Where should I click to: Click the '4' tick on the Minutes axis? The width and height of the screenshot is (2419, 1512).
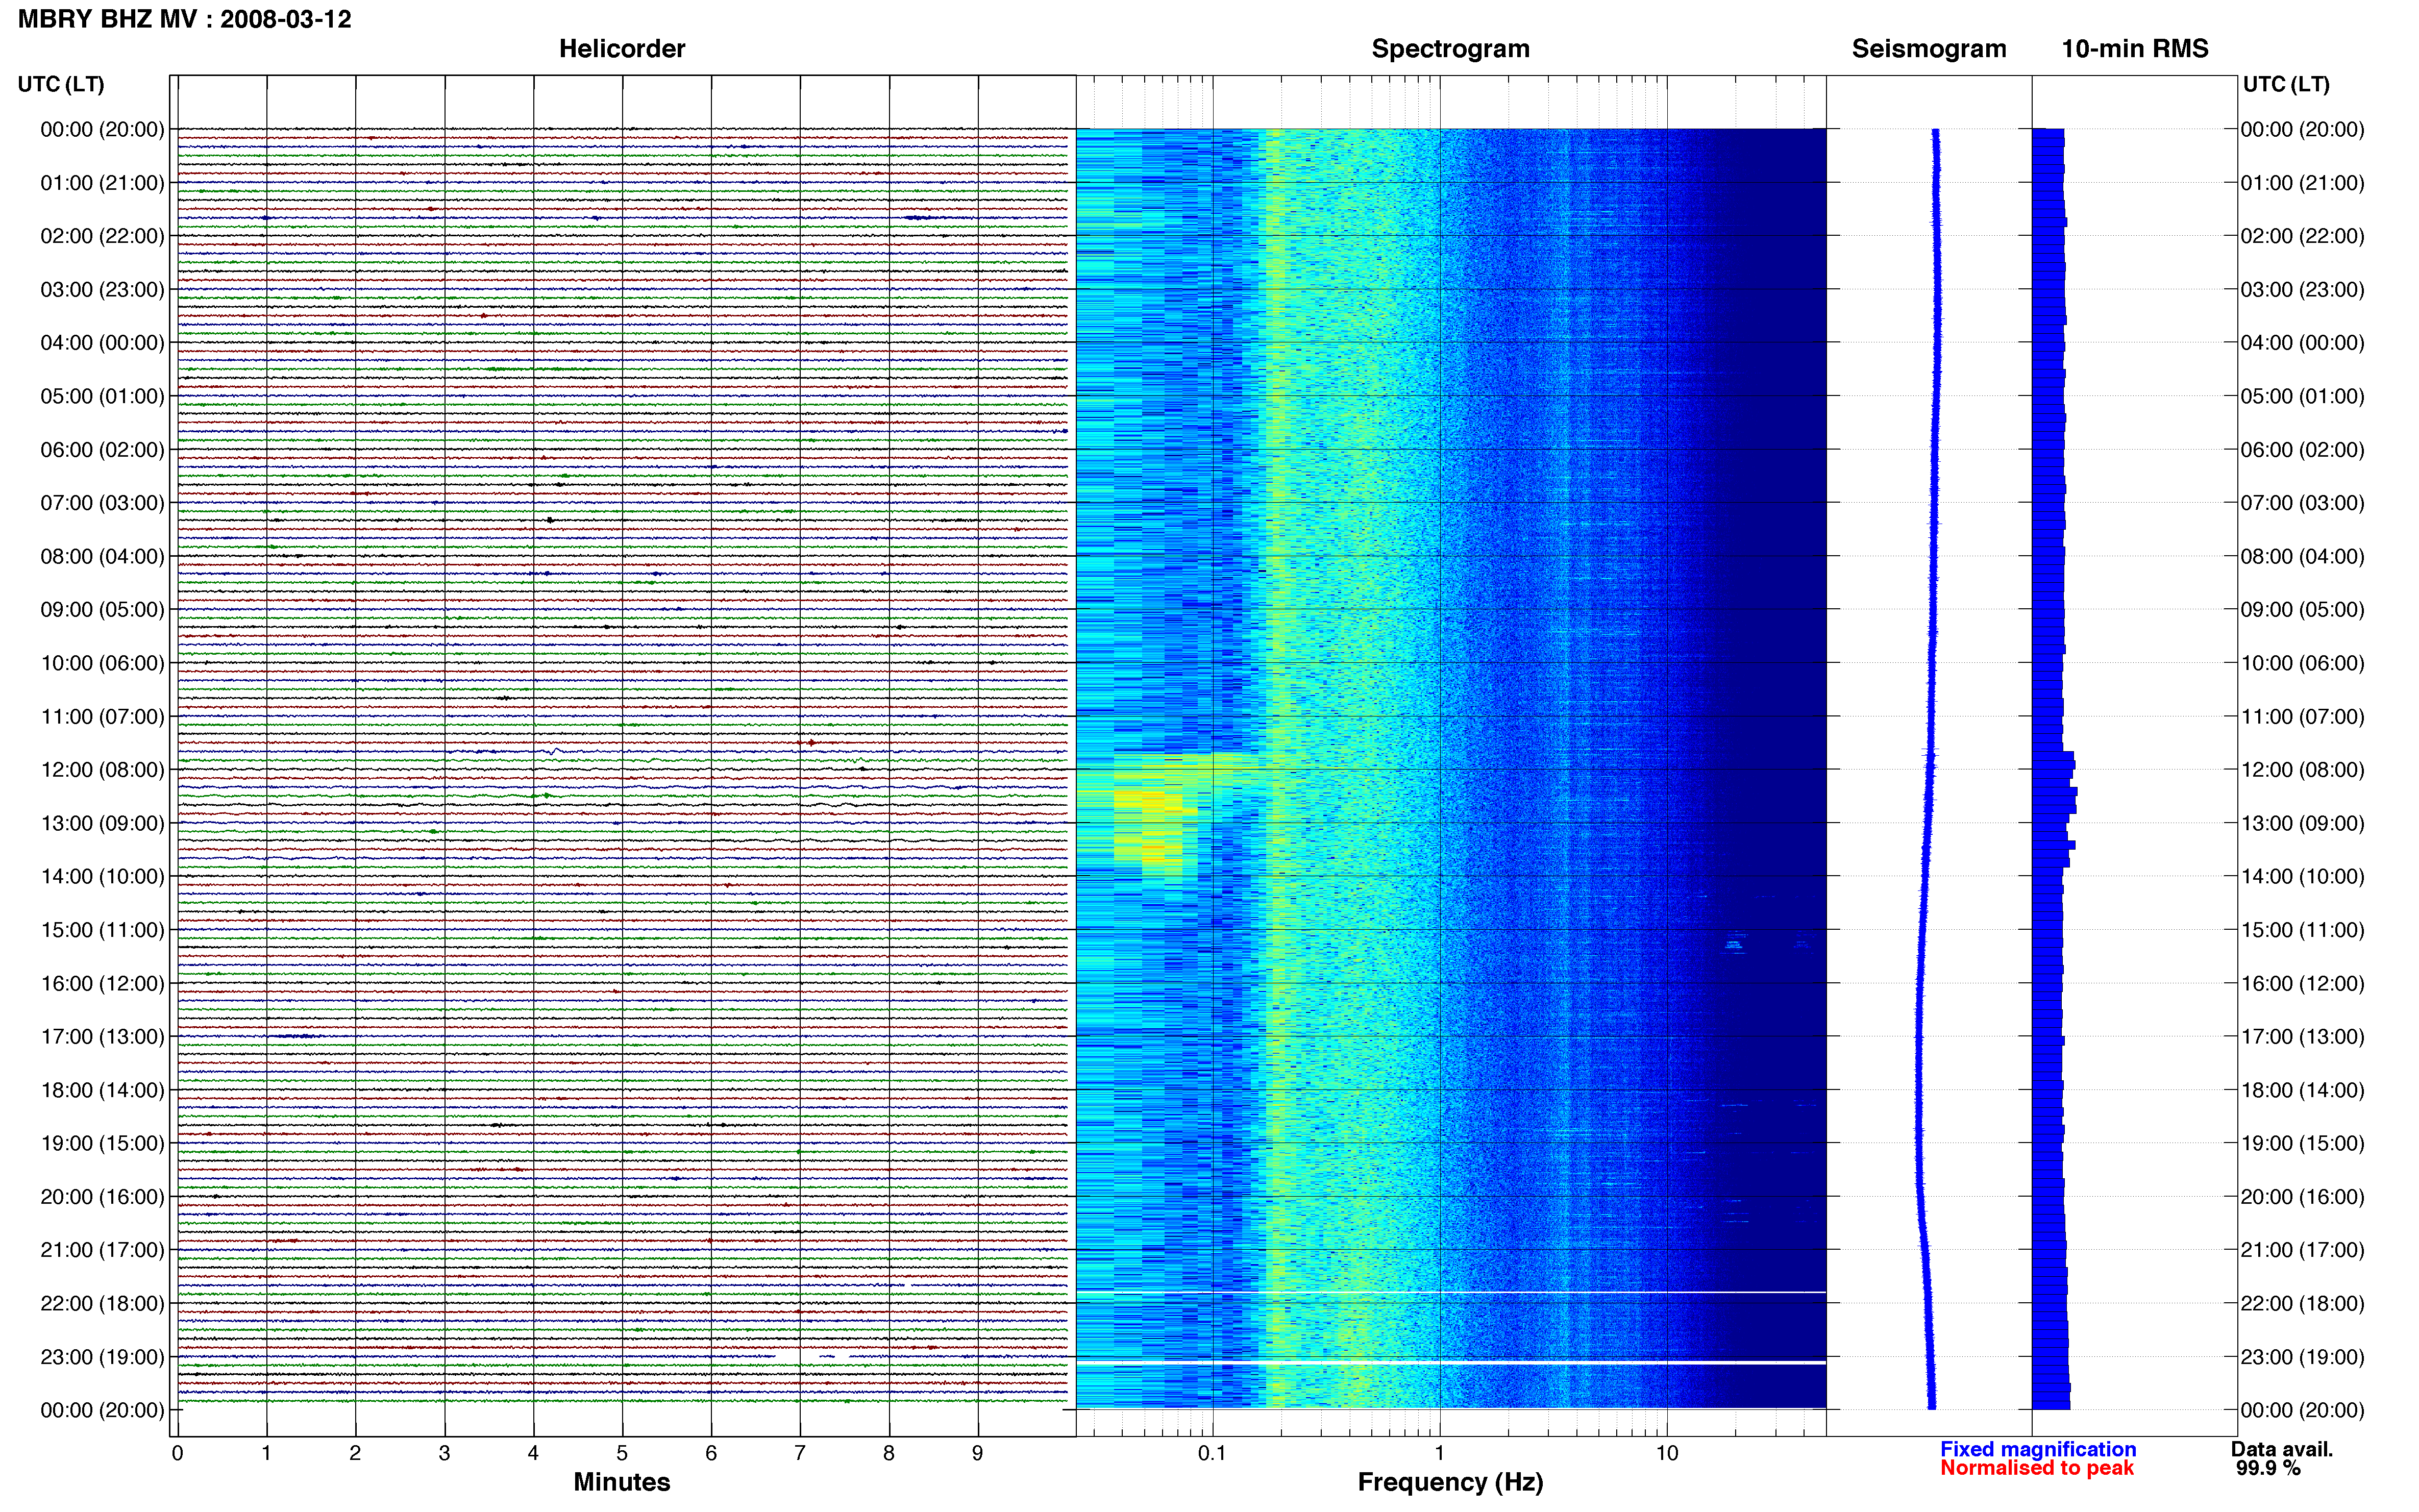tap(533, 1453)
